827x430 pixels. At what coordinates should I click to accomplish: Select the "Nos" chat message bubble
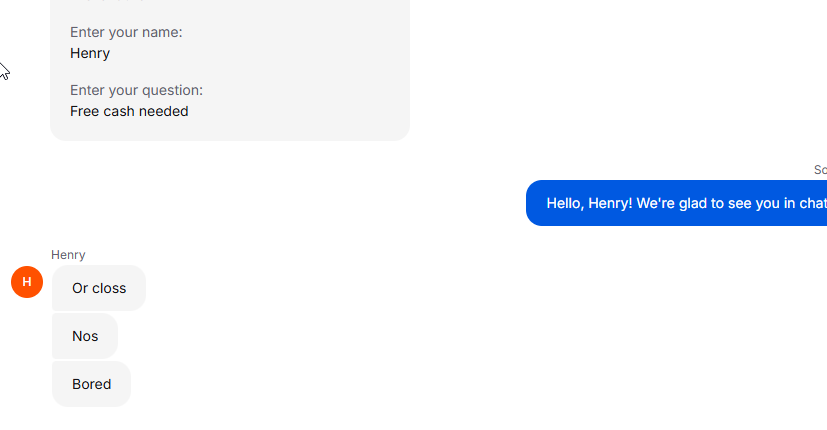click(85, 336)
